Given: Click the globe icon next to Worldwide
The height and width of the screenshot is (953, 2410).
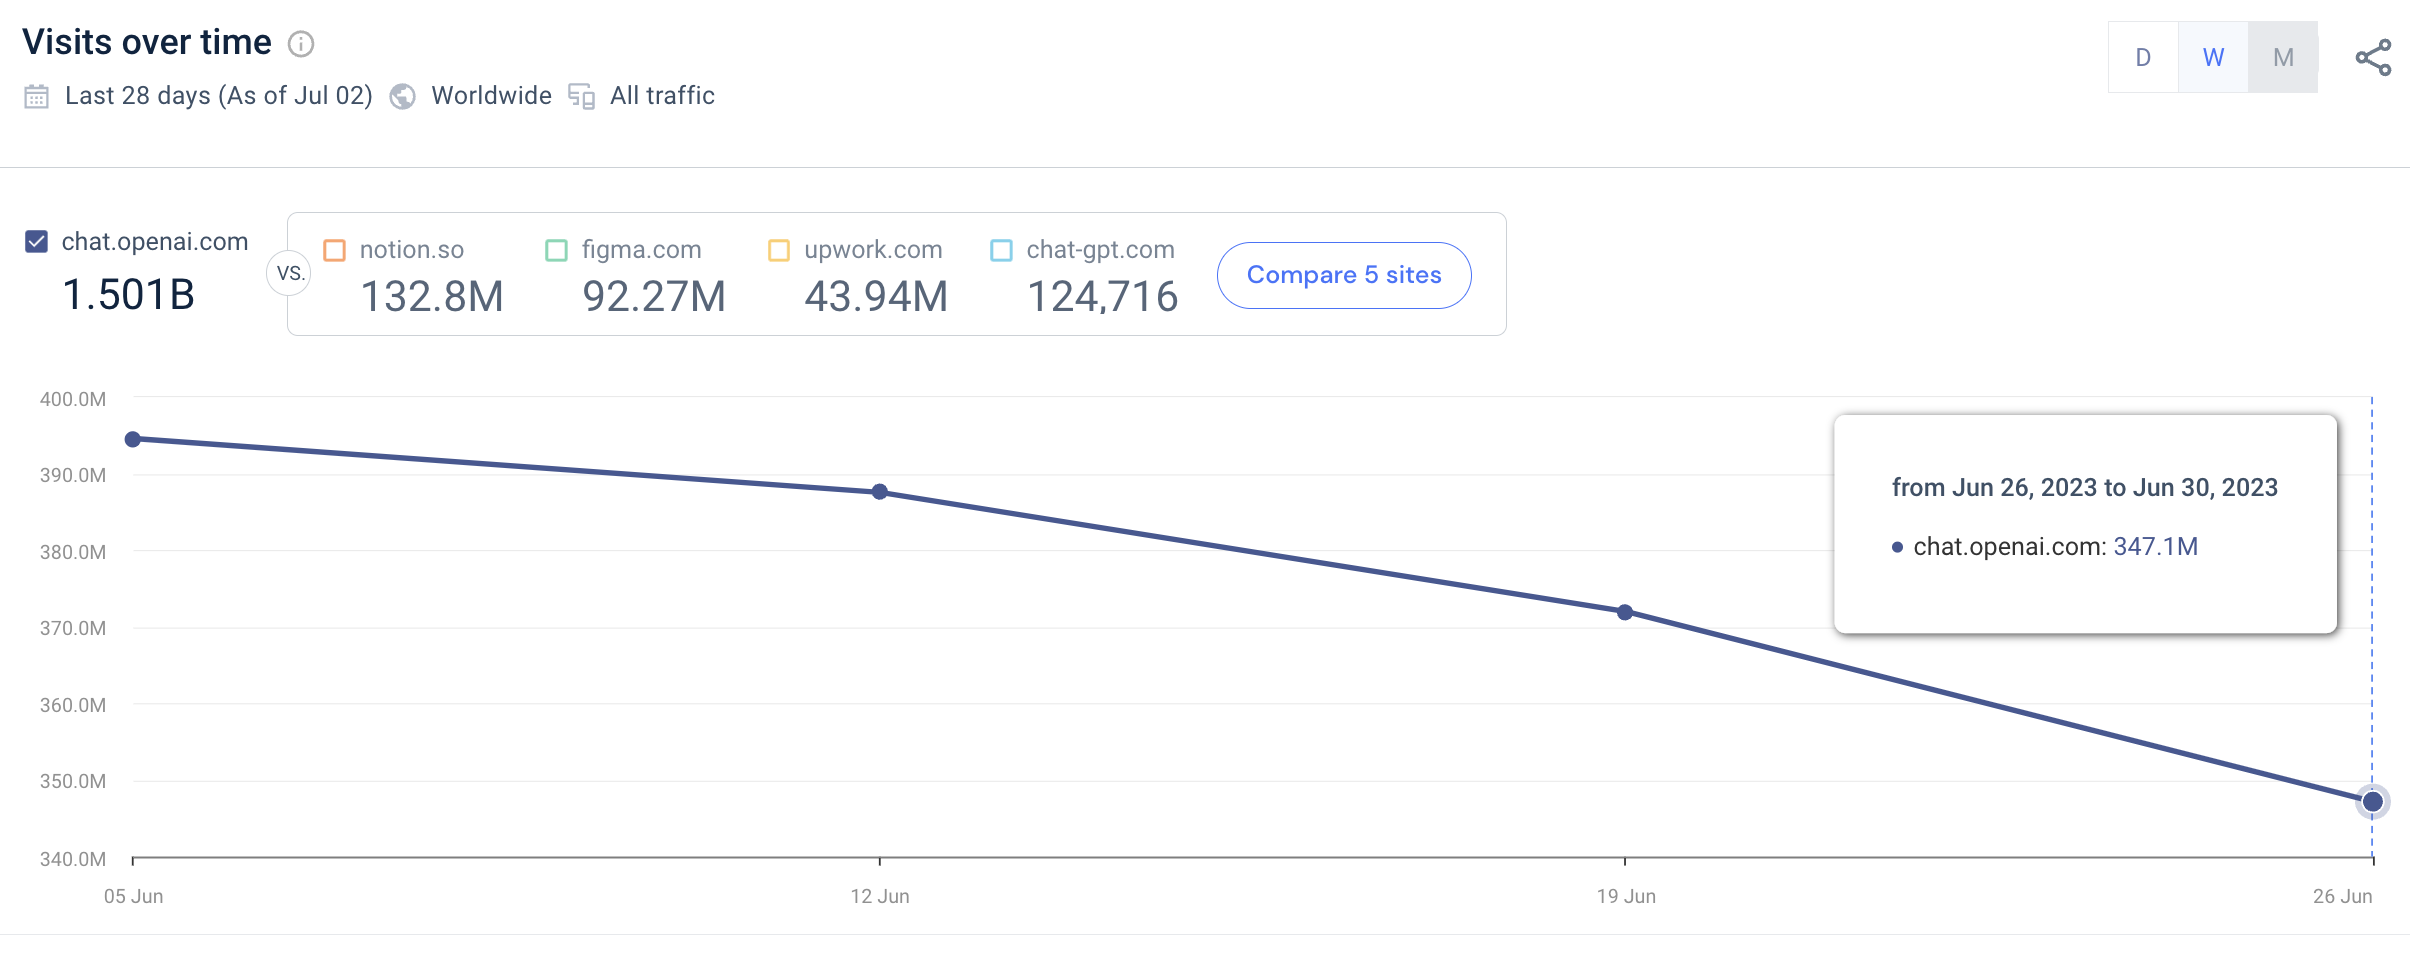Looking at the screenshot, I should point(402,97).
